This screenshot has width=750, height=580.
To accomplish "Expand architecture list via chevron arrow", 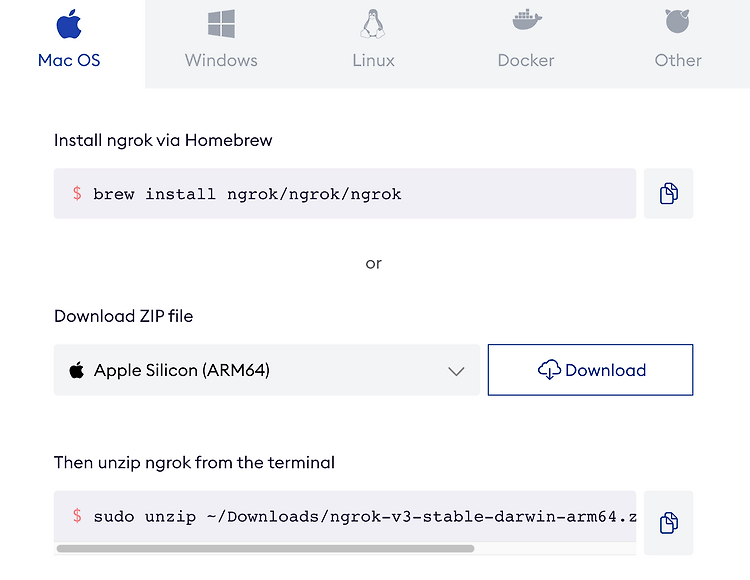I will coord(456,371).
